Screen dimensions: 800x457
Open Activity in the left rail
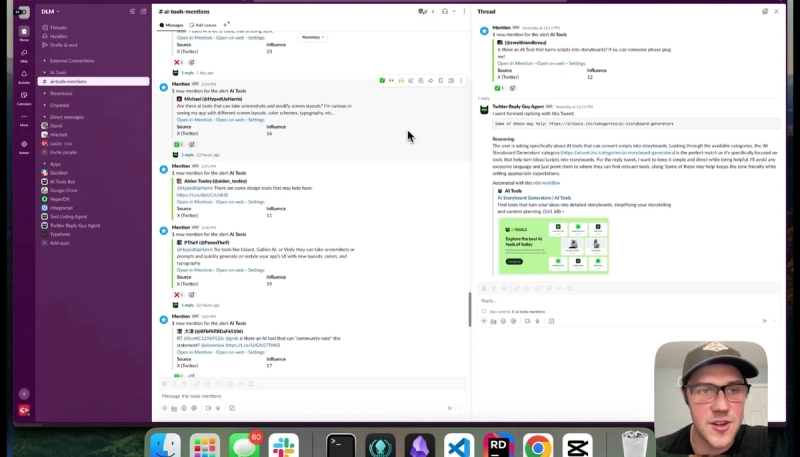(24, 77)
